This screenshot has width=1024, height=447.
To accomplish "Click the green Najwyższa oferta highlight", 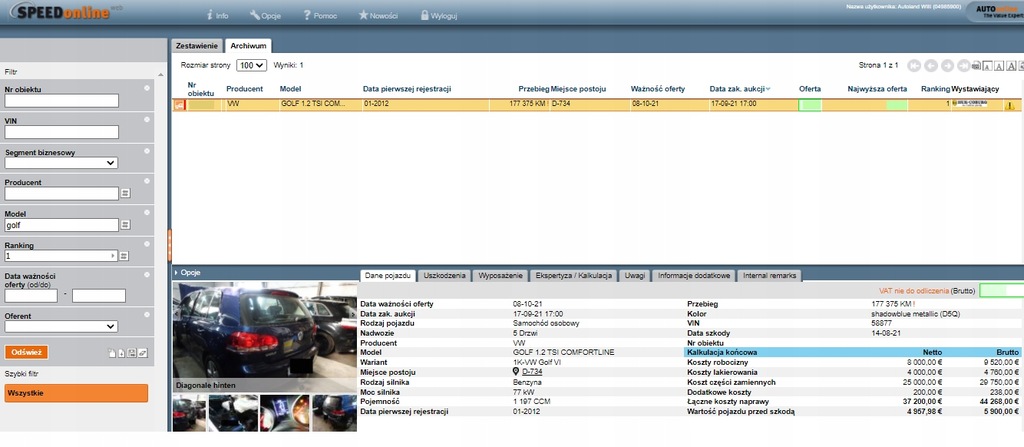I will (x=897, y=105).
